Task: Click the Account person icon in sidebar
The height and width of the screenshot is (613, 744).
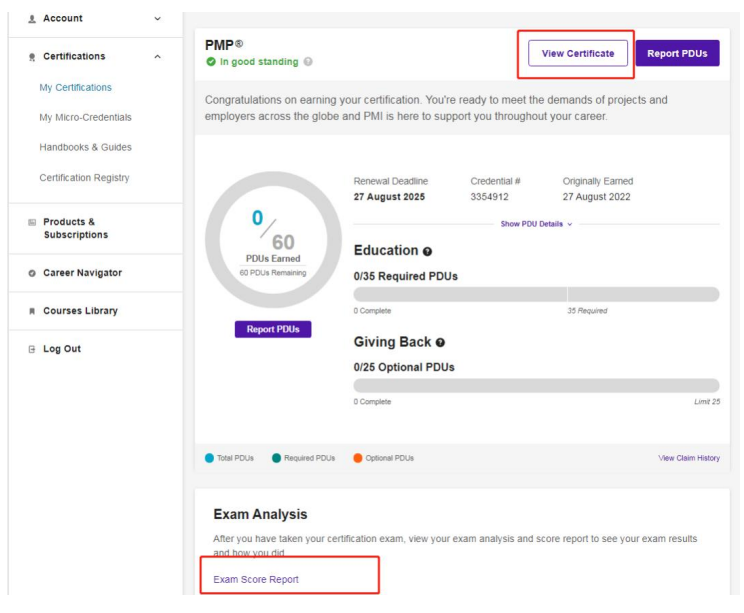Action: point(32,19)
